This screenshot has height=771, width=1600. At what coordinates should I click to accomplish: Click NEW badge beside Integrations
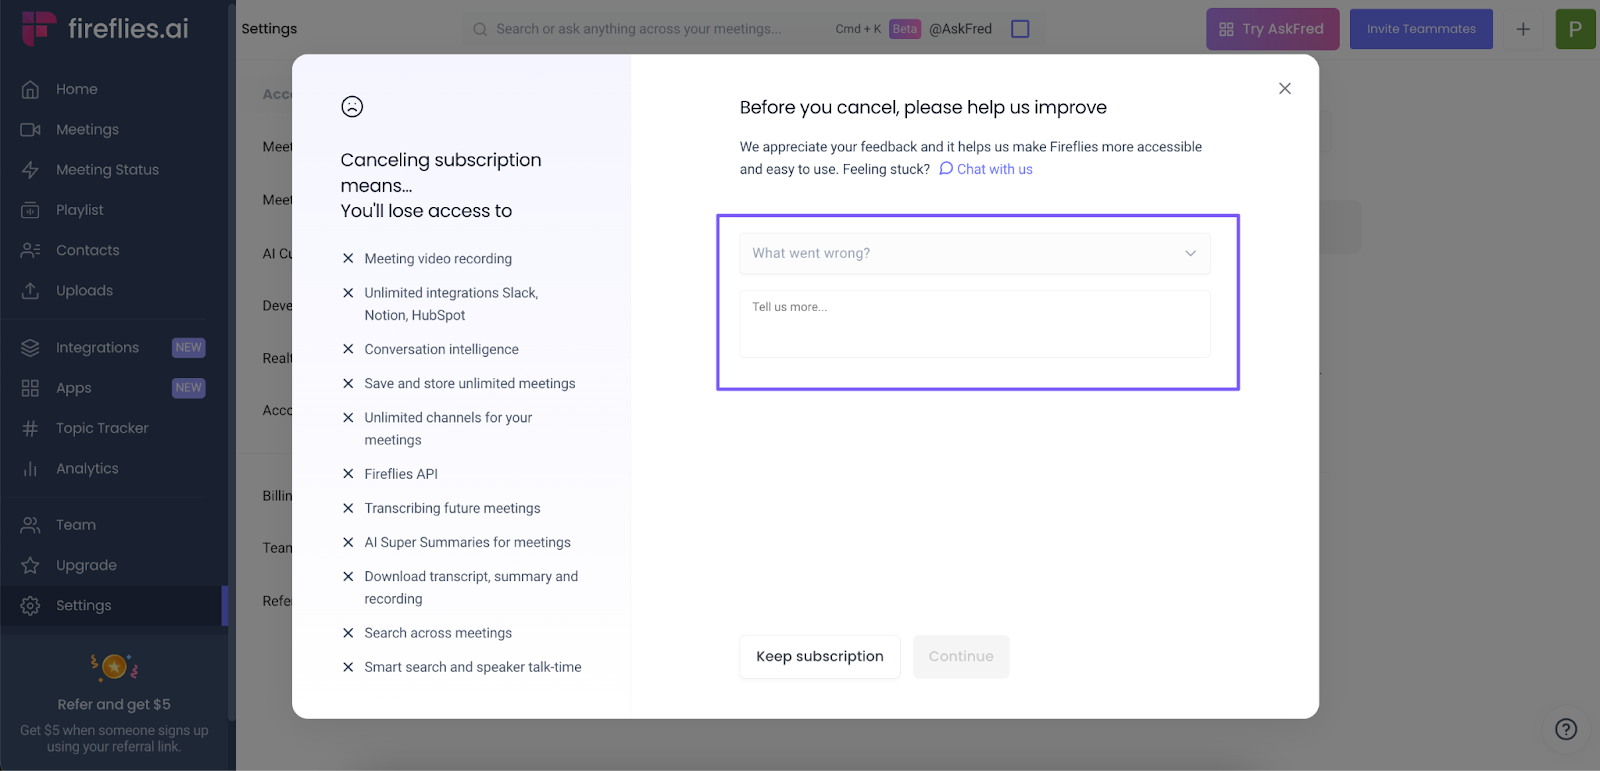pyautogui.click(x=188, y=348)
